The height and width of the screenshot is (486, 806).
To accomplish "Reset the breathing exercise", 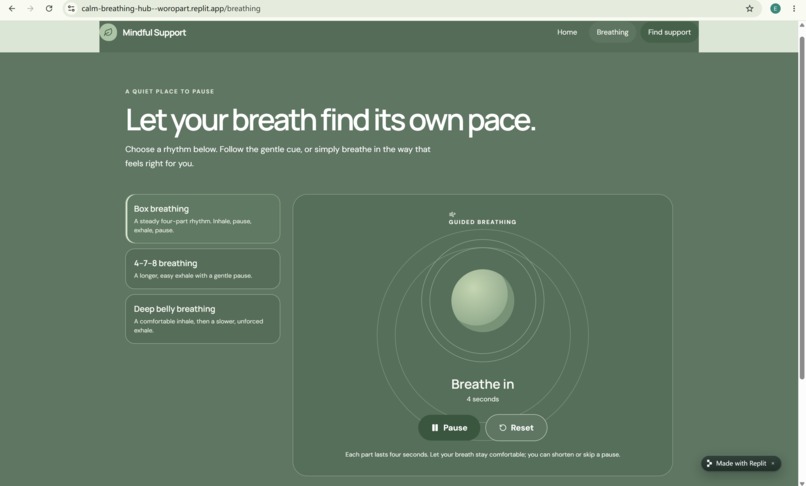I will click(x=516, y=427).
